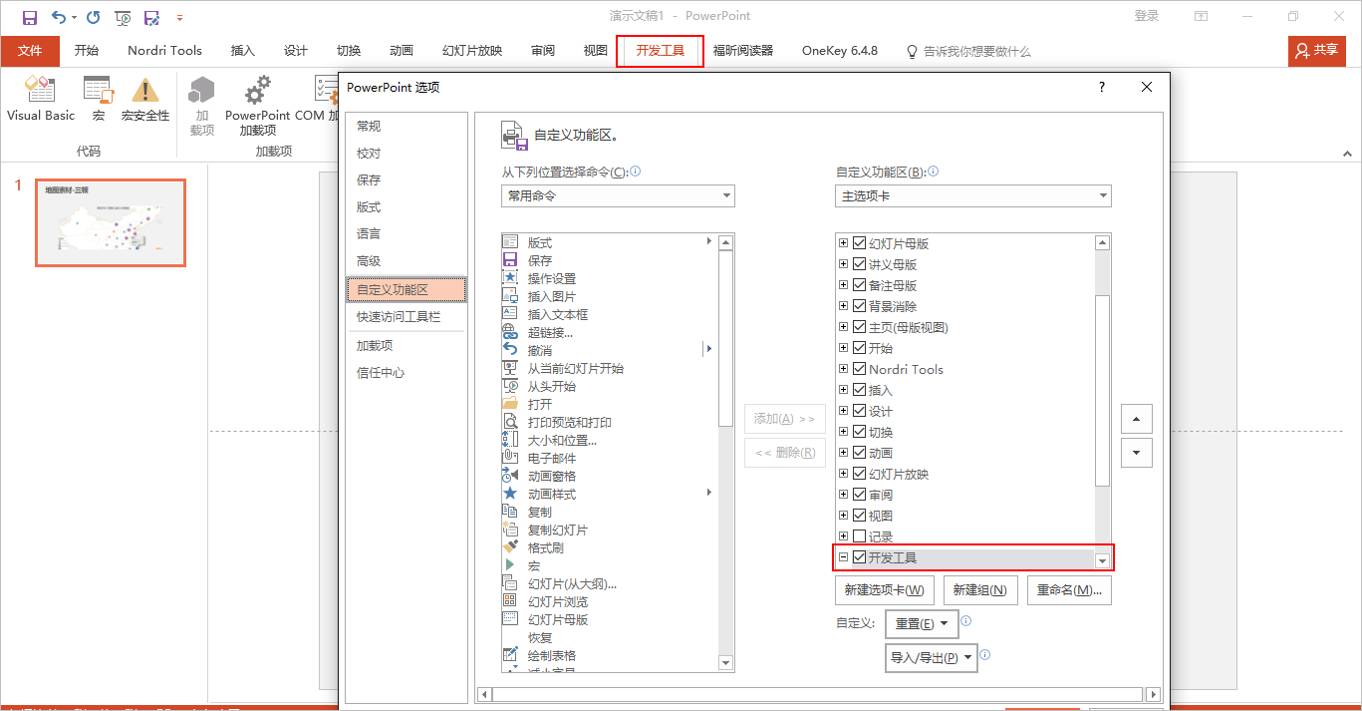Select the 大小和位置... command
This screenshot has height=711, width=1362.
(x=562, y=440)
